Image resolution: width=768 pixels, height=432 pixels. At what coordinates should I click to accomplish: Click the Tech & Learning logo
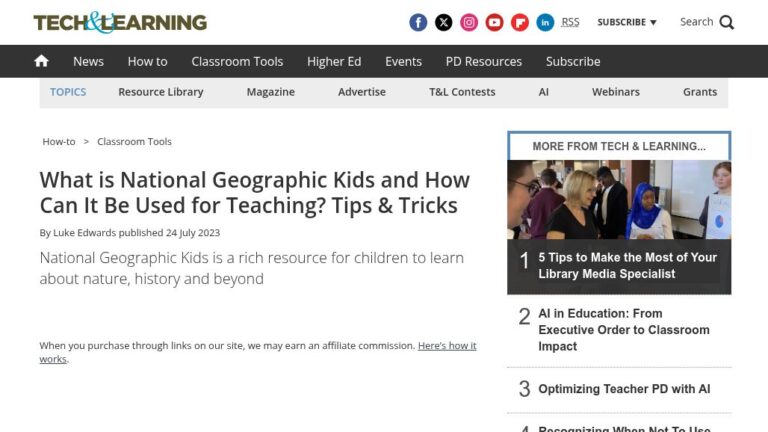point(120,23)
